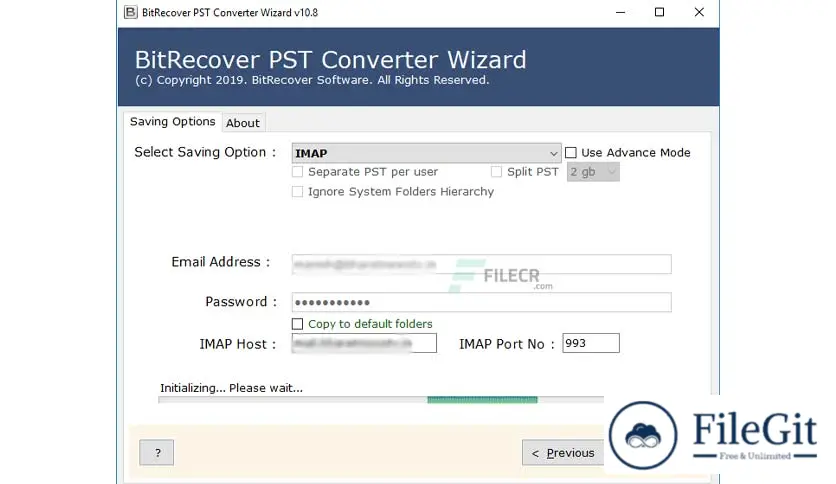This screenshot has height=484, width=836.
Task: Expand the Select Saving Option IMAP dropdown
Action: pyautogui.click(x=426, y=153)
